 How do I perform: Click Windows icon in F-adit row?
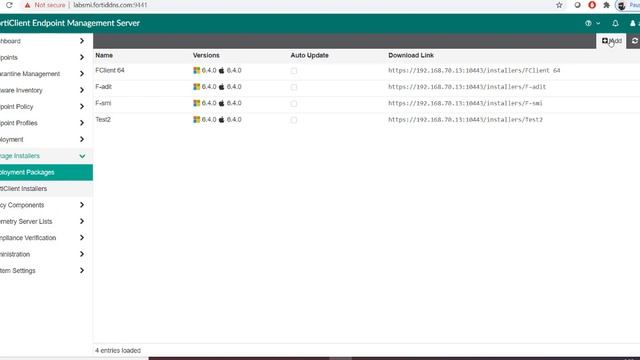(x=196, y=87)
